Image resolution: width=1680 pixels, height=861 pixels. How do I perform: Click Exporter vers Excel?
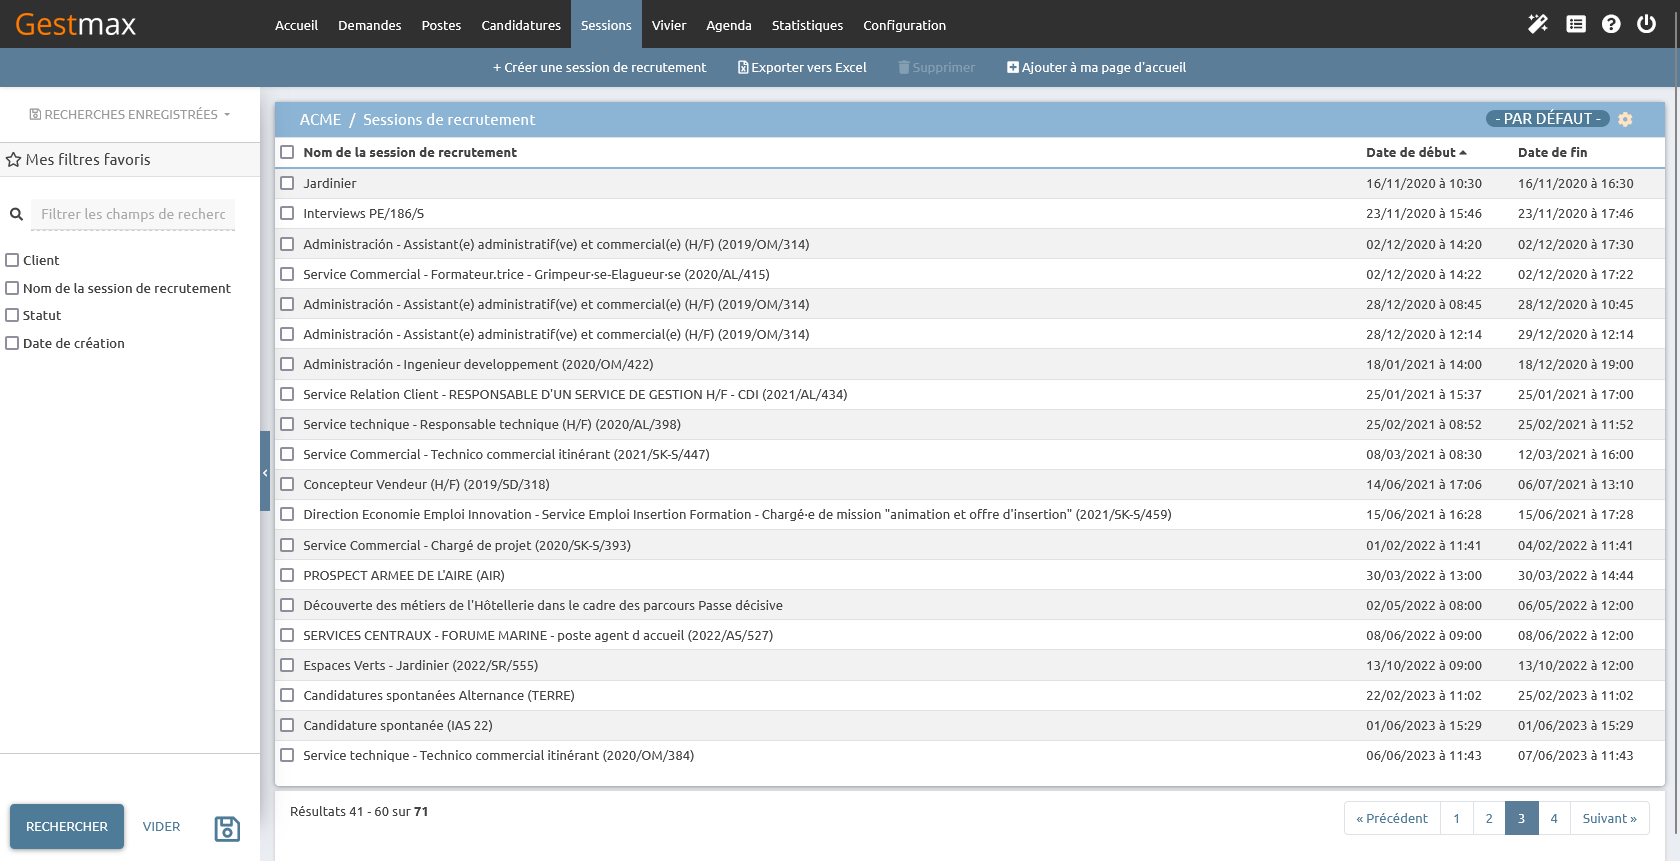(802, 68)
